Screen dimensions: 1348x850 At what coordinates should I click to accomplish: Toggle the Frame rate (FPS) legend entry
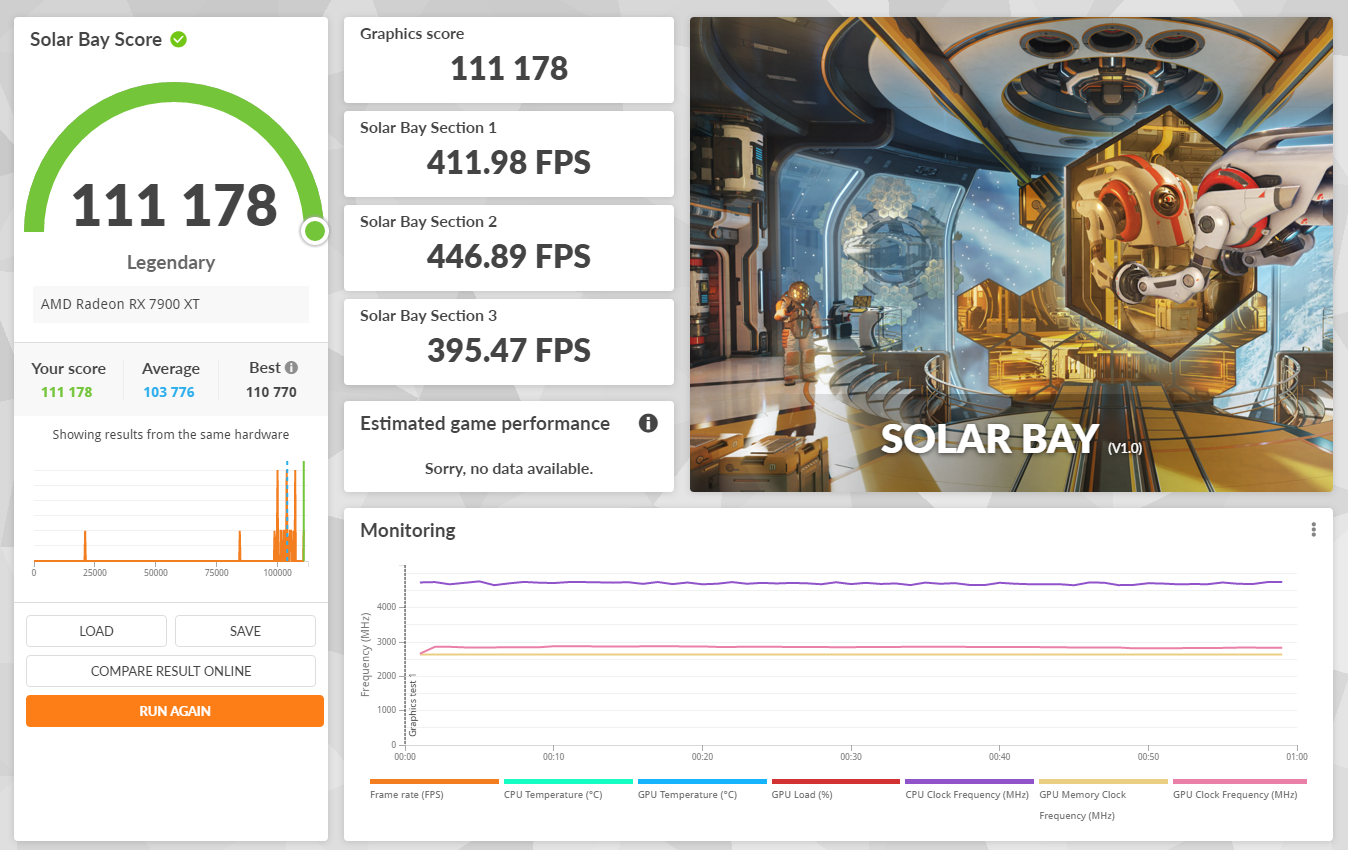coord(434,789)
